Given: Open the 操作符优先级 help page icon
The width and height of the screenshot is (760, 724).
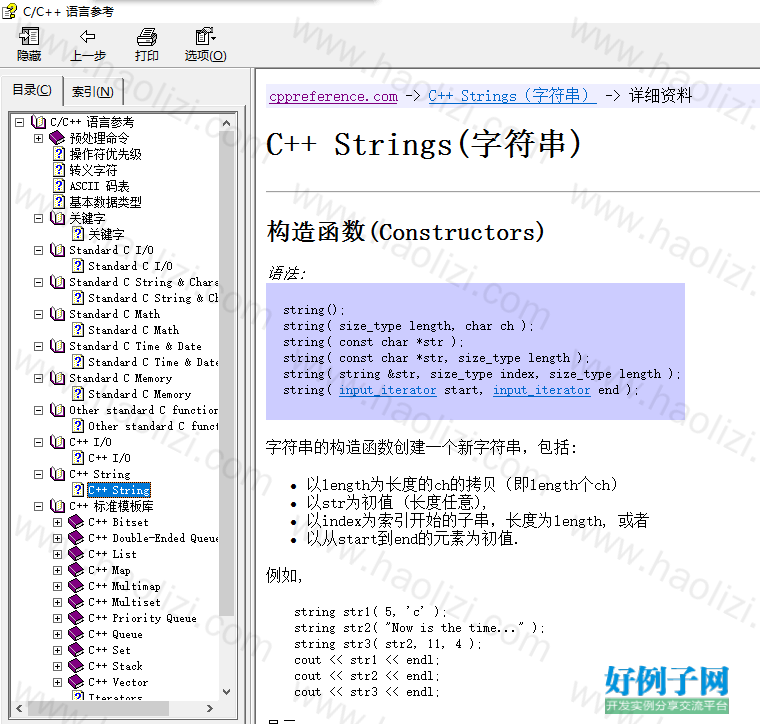Looking at the screenshot, I should click(x=59, y=154).
